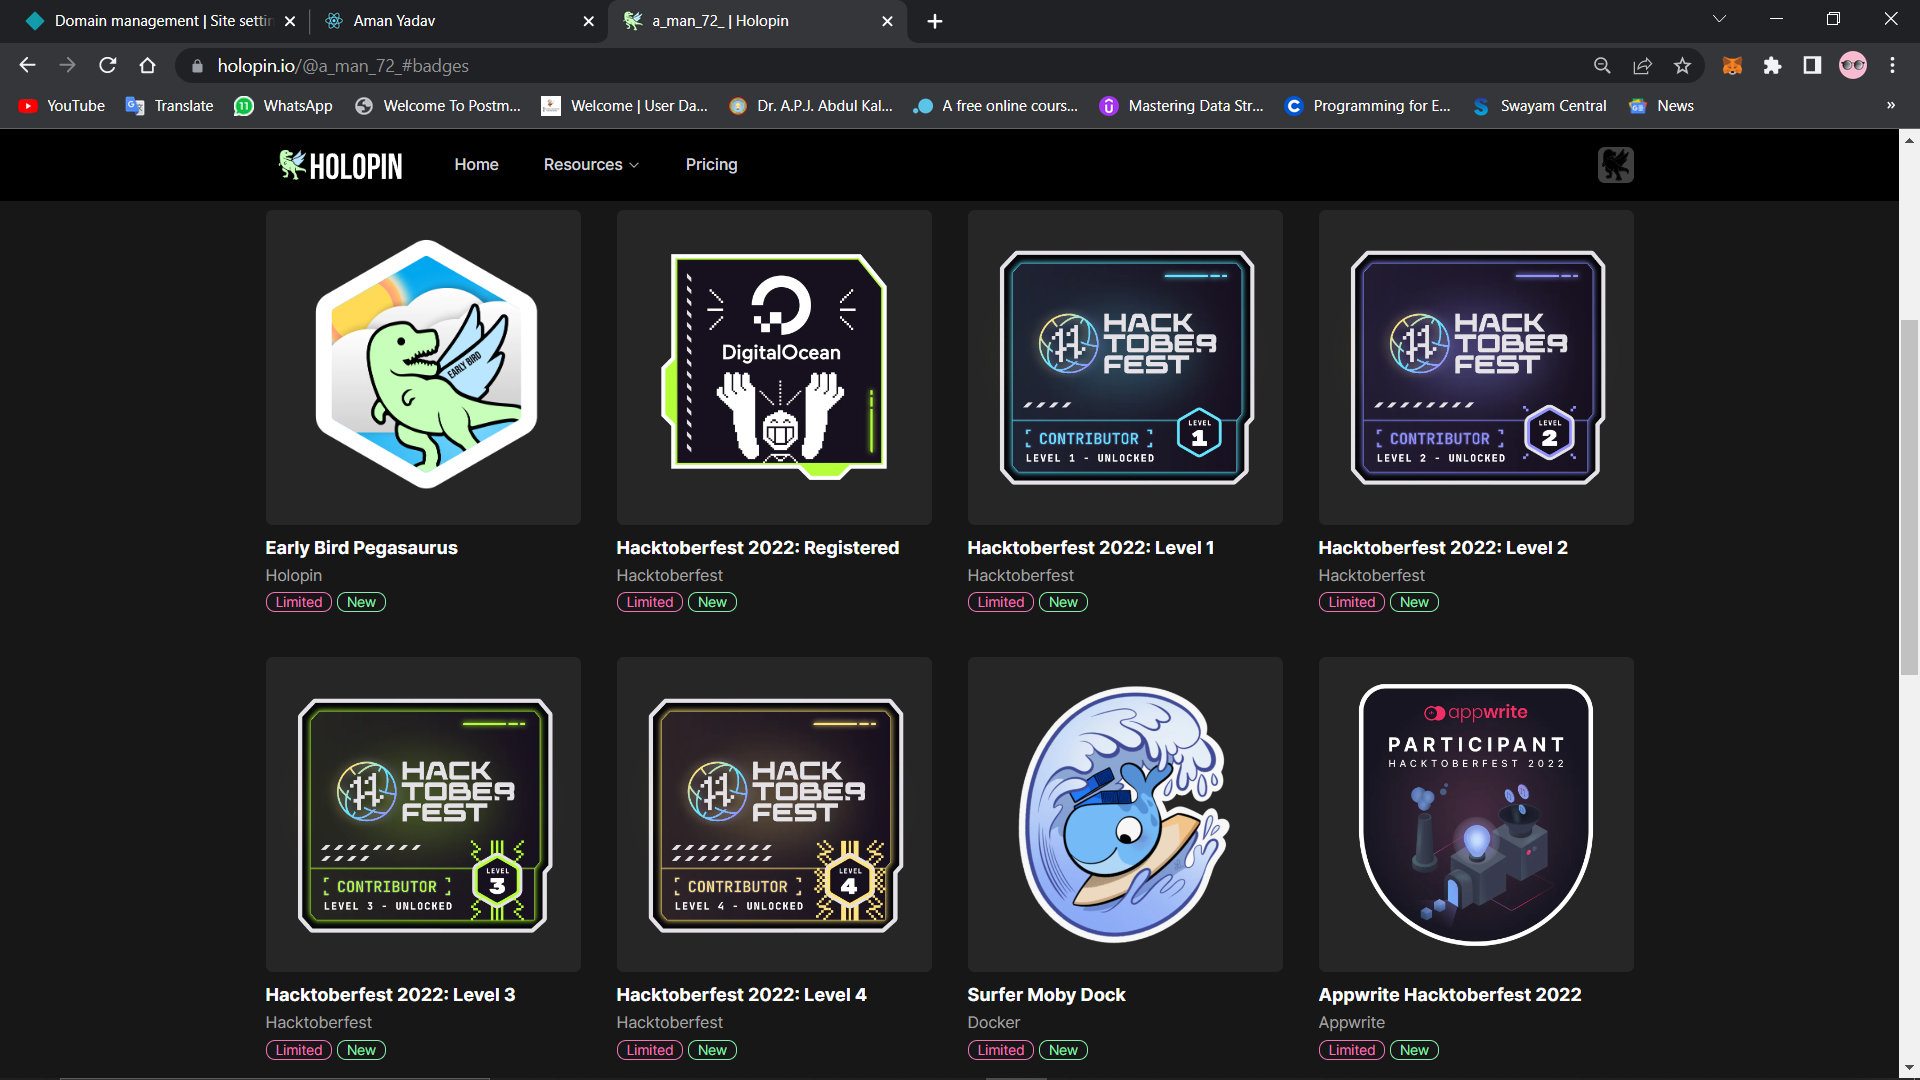Screen dimensions: 1920x1080
Task: Click the Hacktoberfest 2022: Level 1 title
Action: tap(1090, 548)
